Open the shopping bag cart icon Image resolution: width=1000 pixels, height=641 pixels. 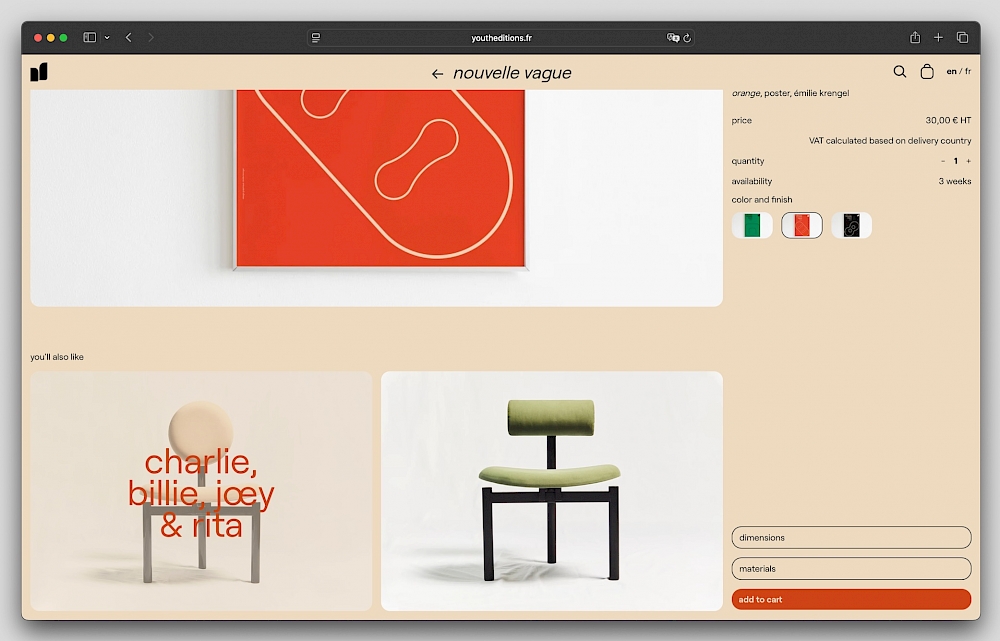(x=926, y=72)
